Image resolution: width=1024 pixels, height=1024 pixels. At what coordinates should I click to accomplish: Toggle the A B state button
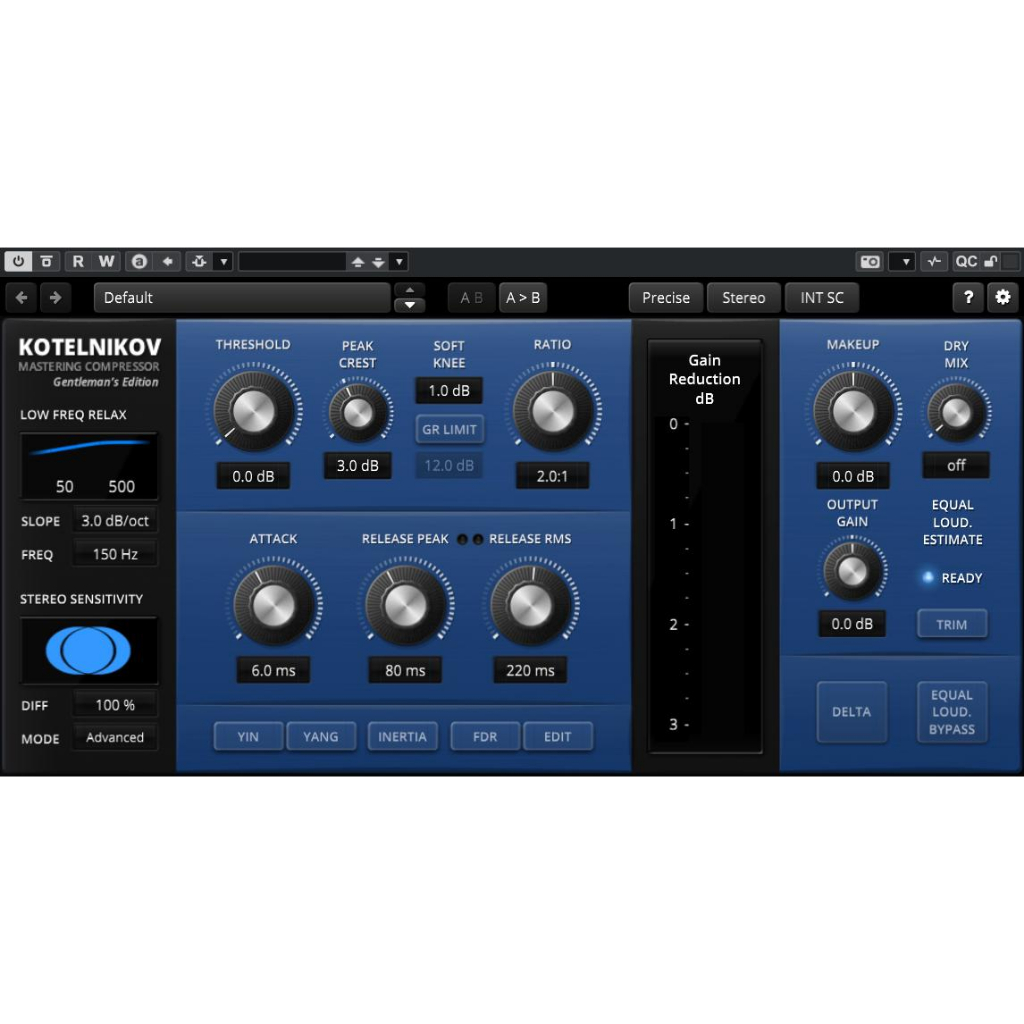tap(472, 298)
